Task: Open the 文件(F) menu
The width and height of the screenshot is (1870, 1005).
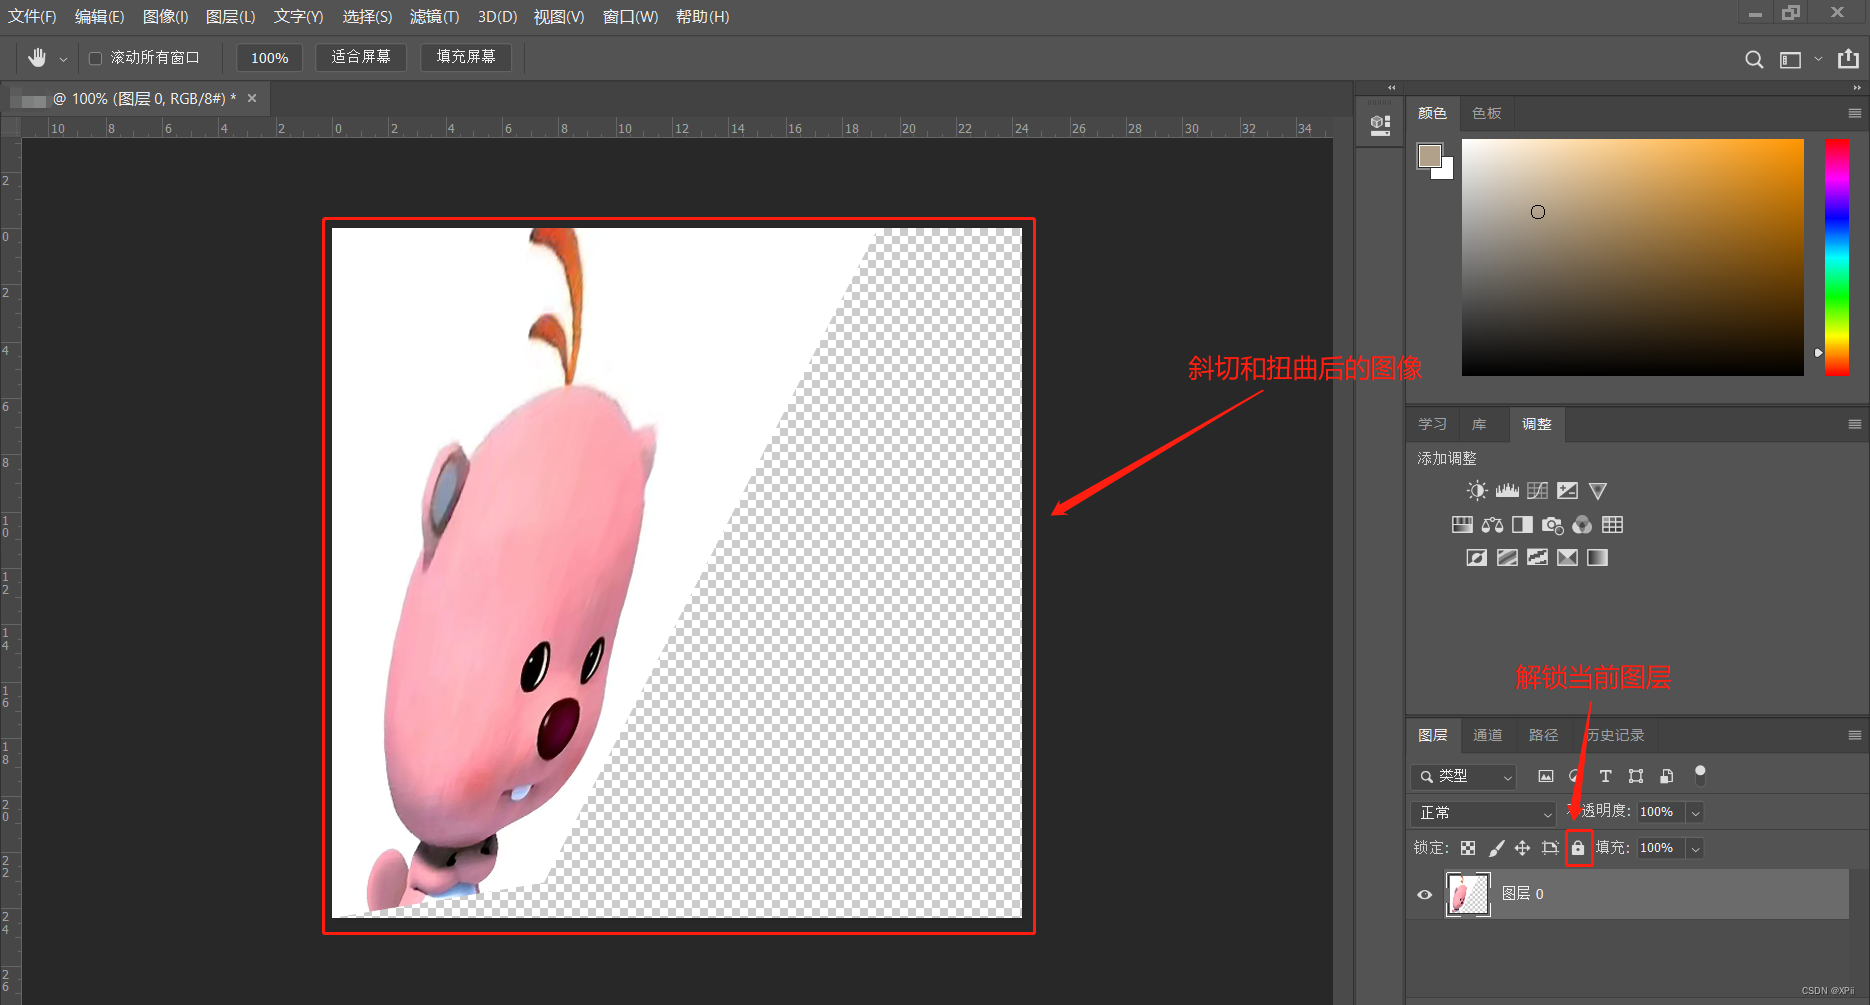Action: pyautogui.click(x=32, y=17)
